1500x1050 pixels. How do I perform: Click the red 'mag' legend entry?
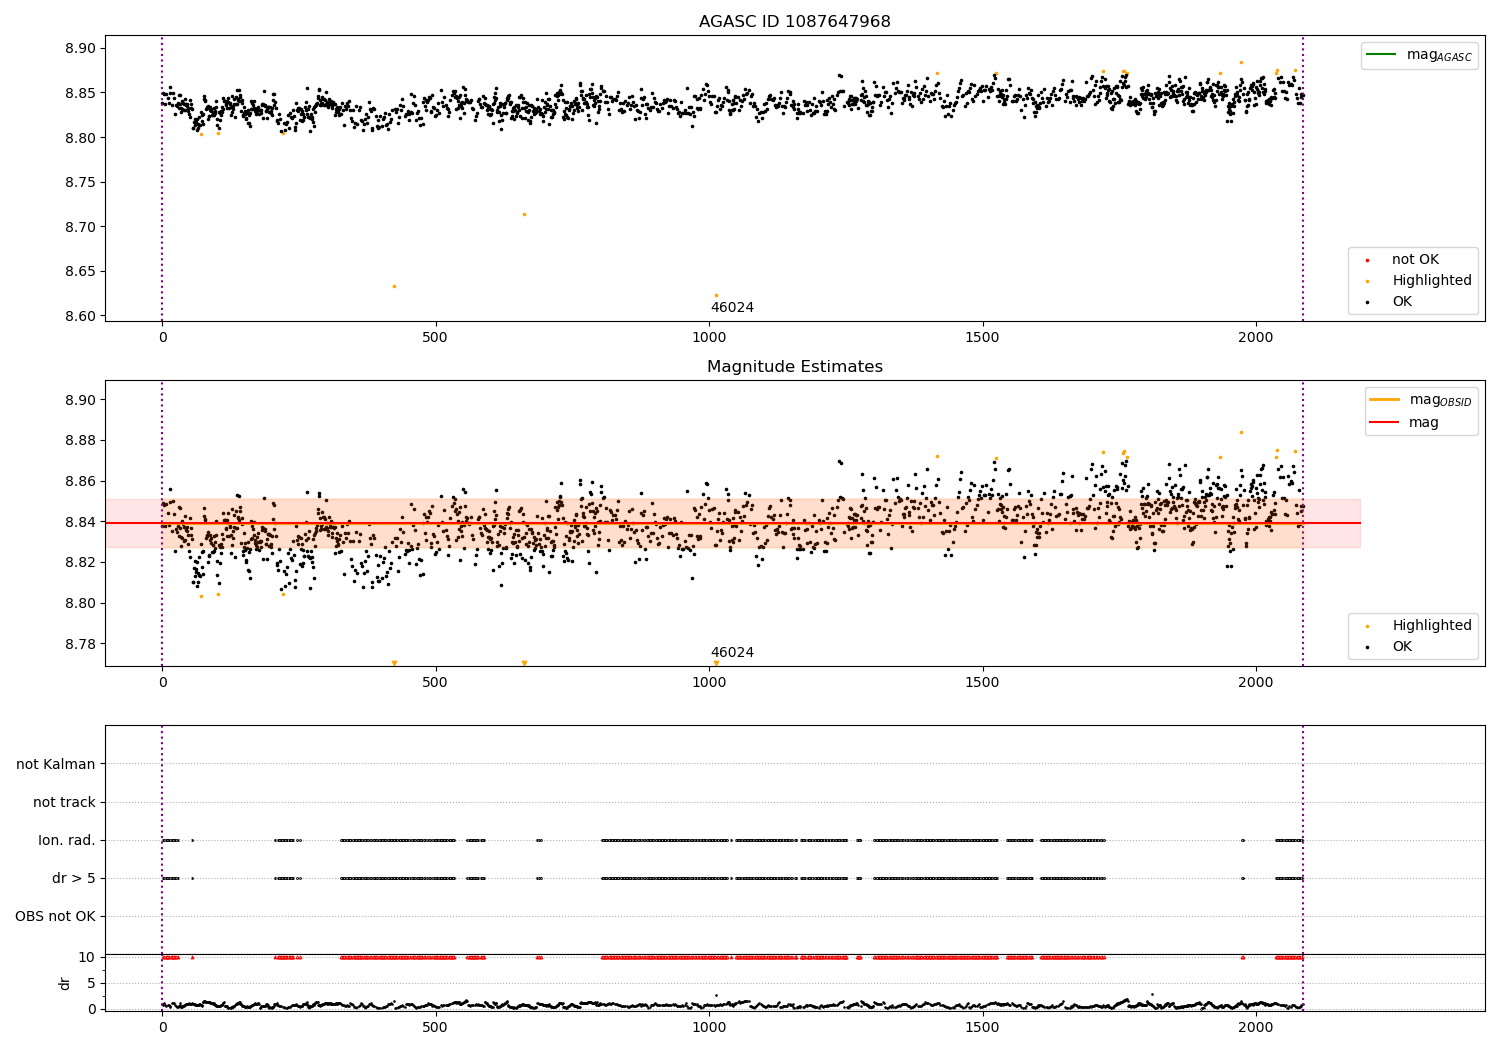pyautogui.click(x=1405, y=422)
